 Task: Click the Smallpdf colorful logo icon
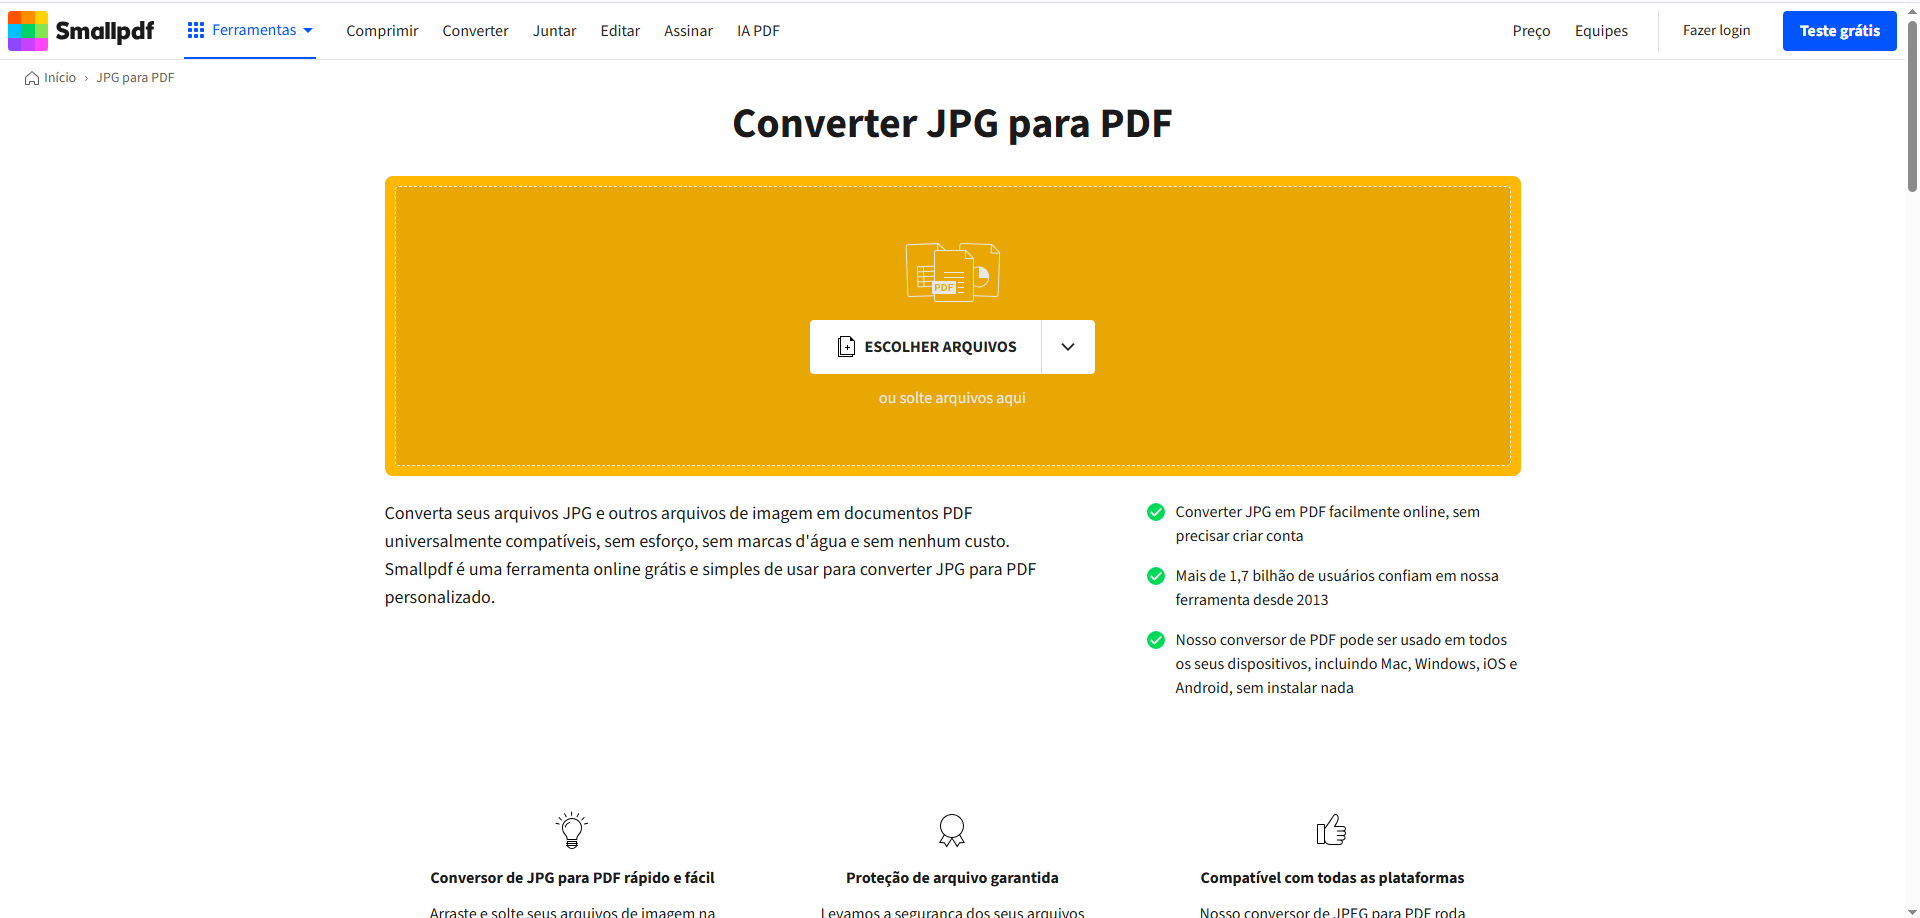[28, 31]
